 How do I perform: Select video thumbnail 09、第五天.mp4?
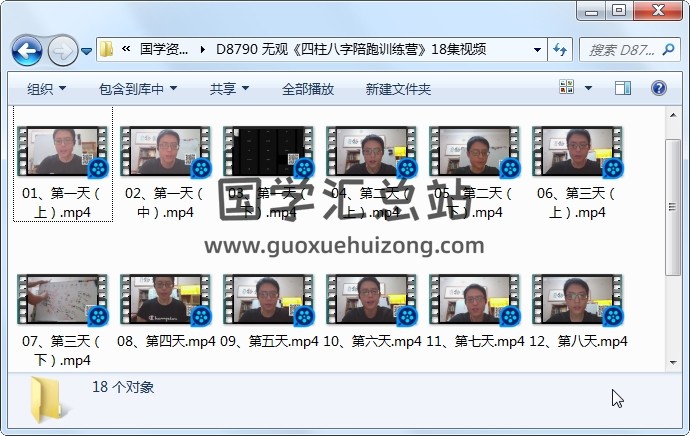click(x=268, y=300)
